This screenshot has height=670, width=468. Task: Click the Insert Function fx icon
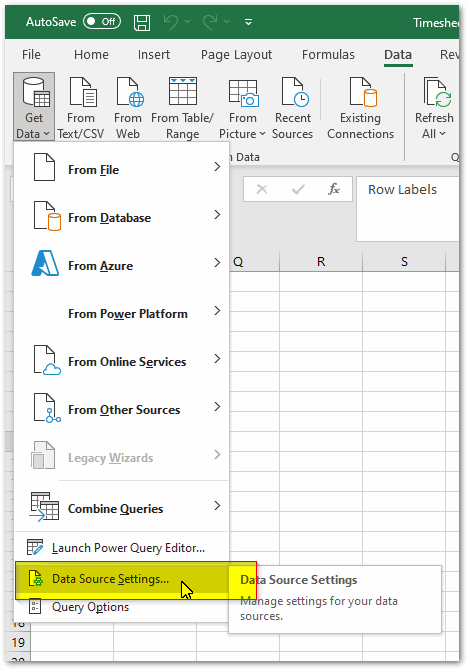[334, 189]
